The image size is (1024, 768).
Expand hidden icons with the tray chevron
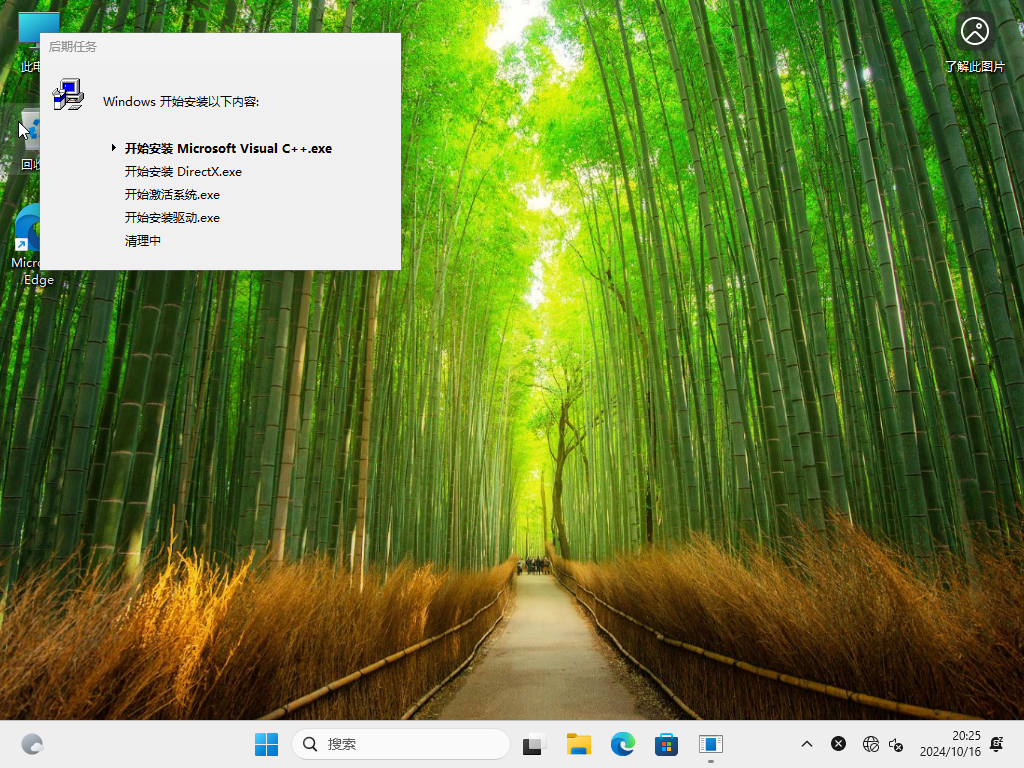click(x=806, y=744)
